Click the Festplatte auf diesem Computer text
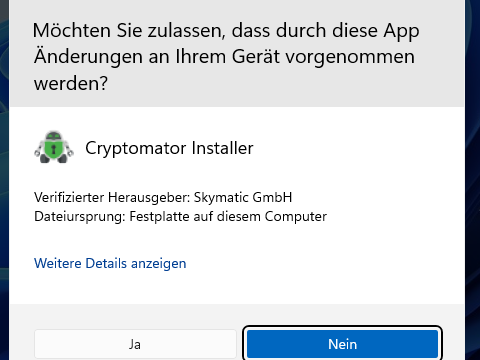Screen dimensions: 480x360 tap(228, 217)
